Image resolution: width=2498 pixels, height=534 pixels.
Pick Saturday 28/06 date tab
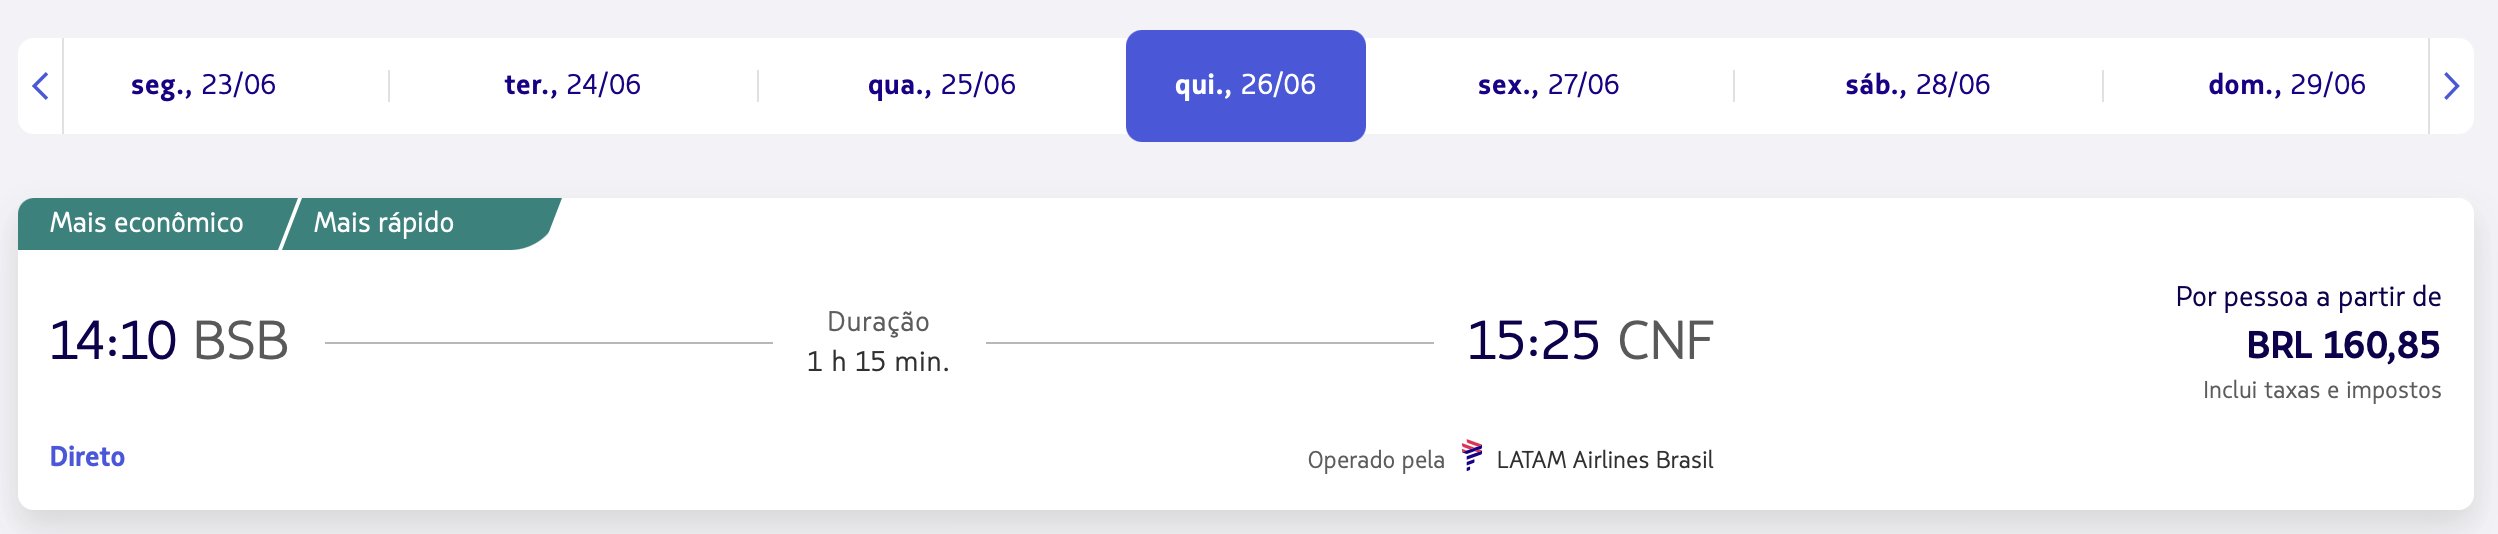[1918, 85]
